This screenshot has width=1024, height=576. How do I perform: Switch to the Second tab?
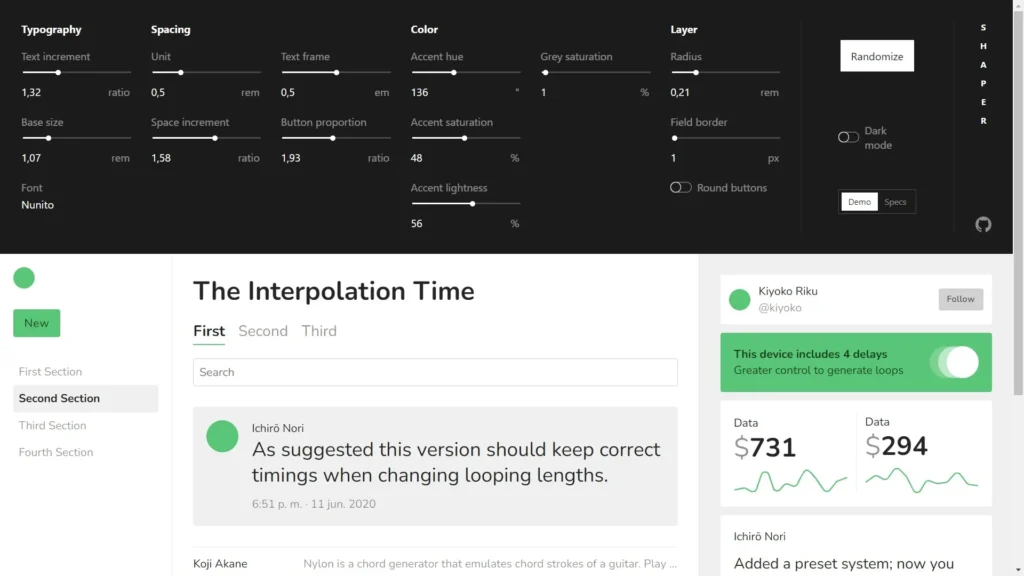(263, 331)
